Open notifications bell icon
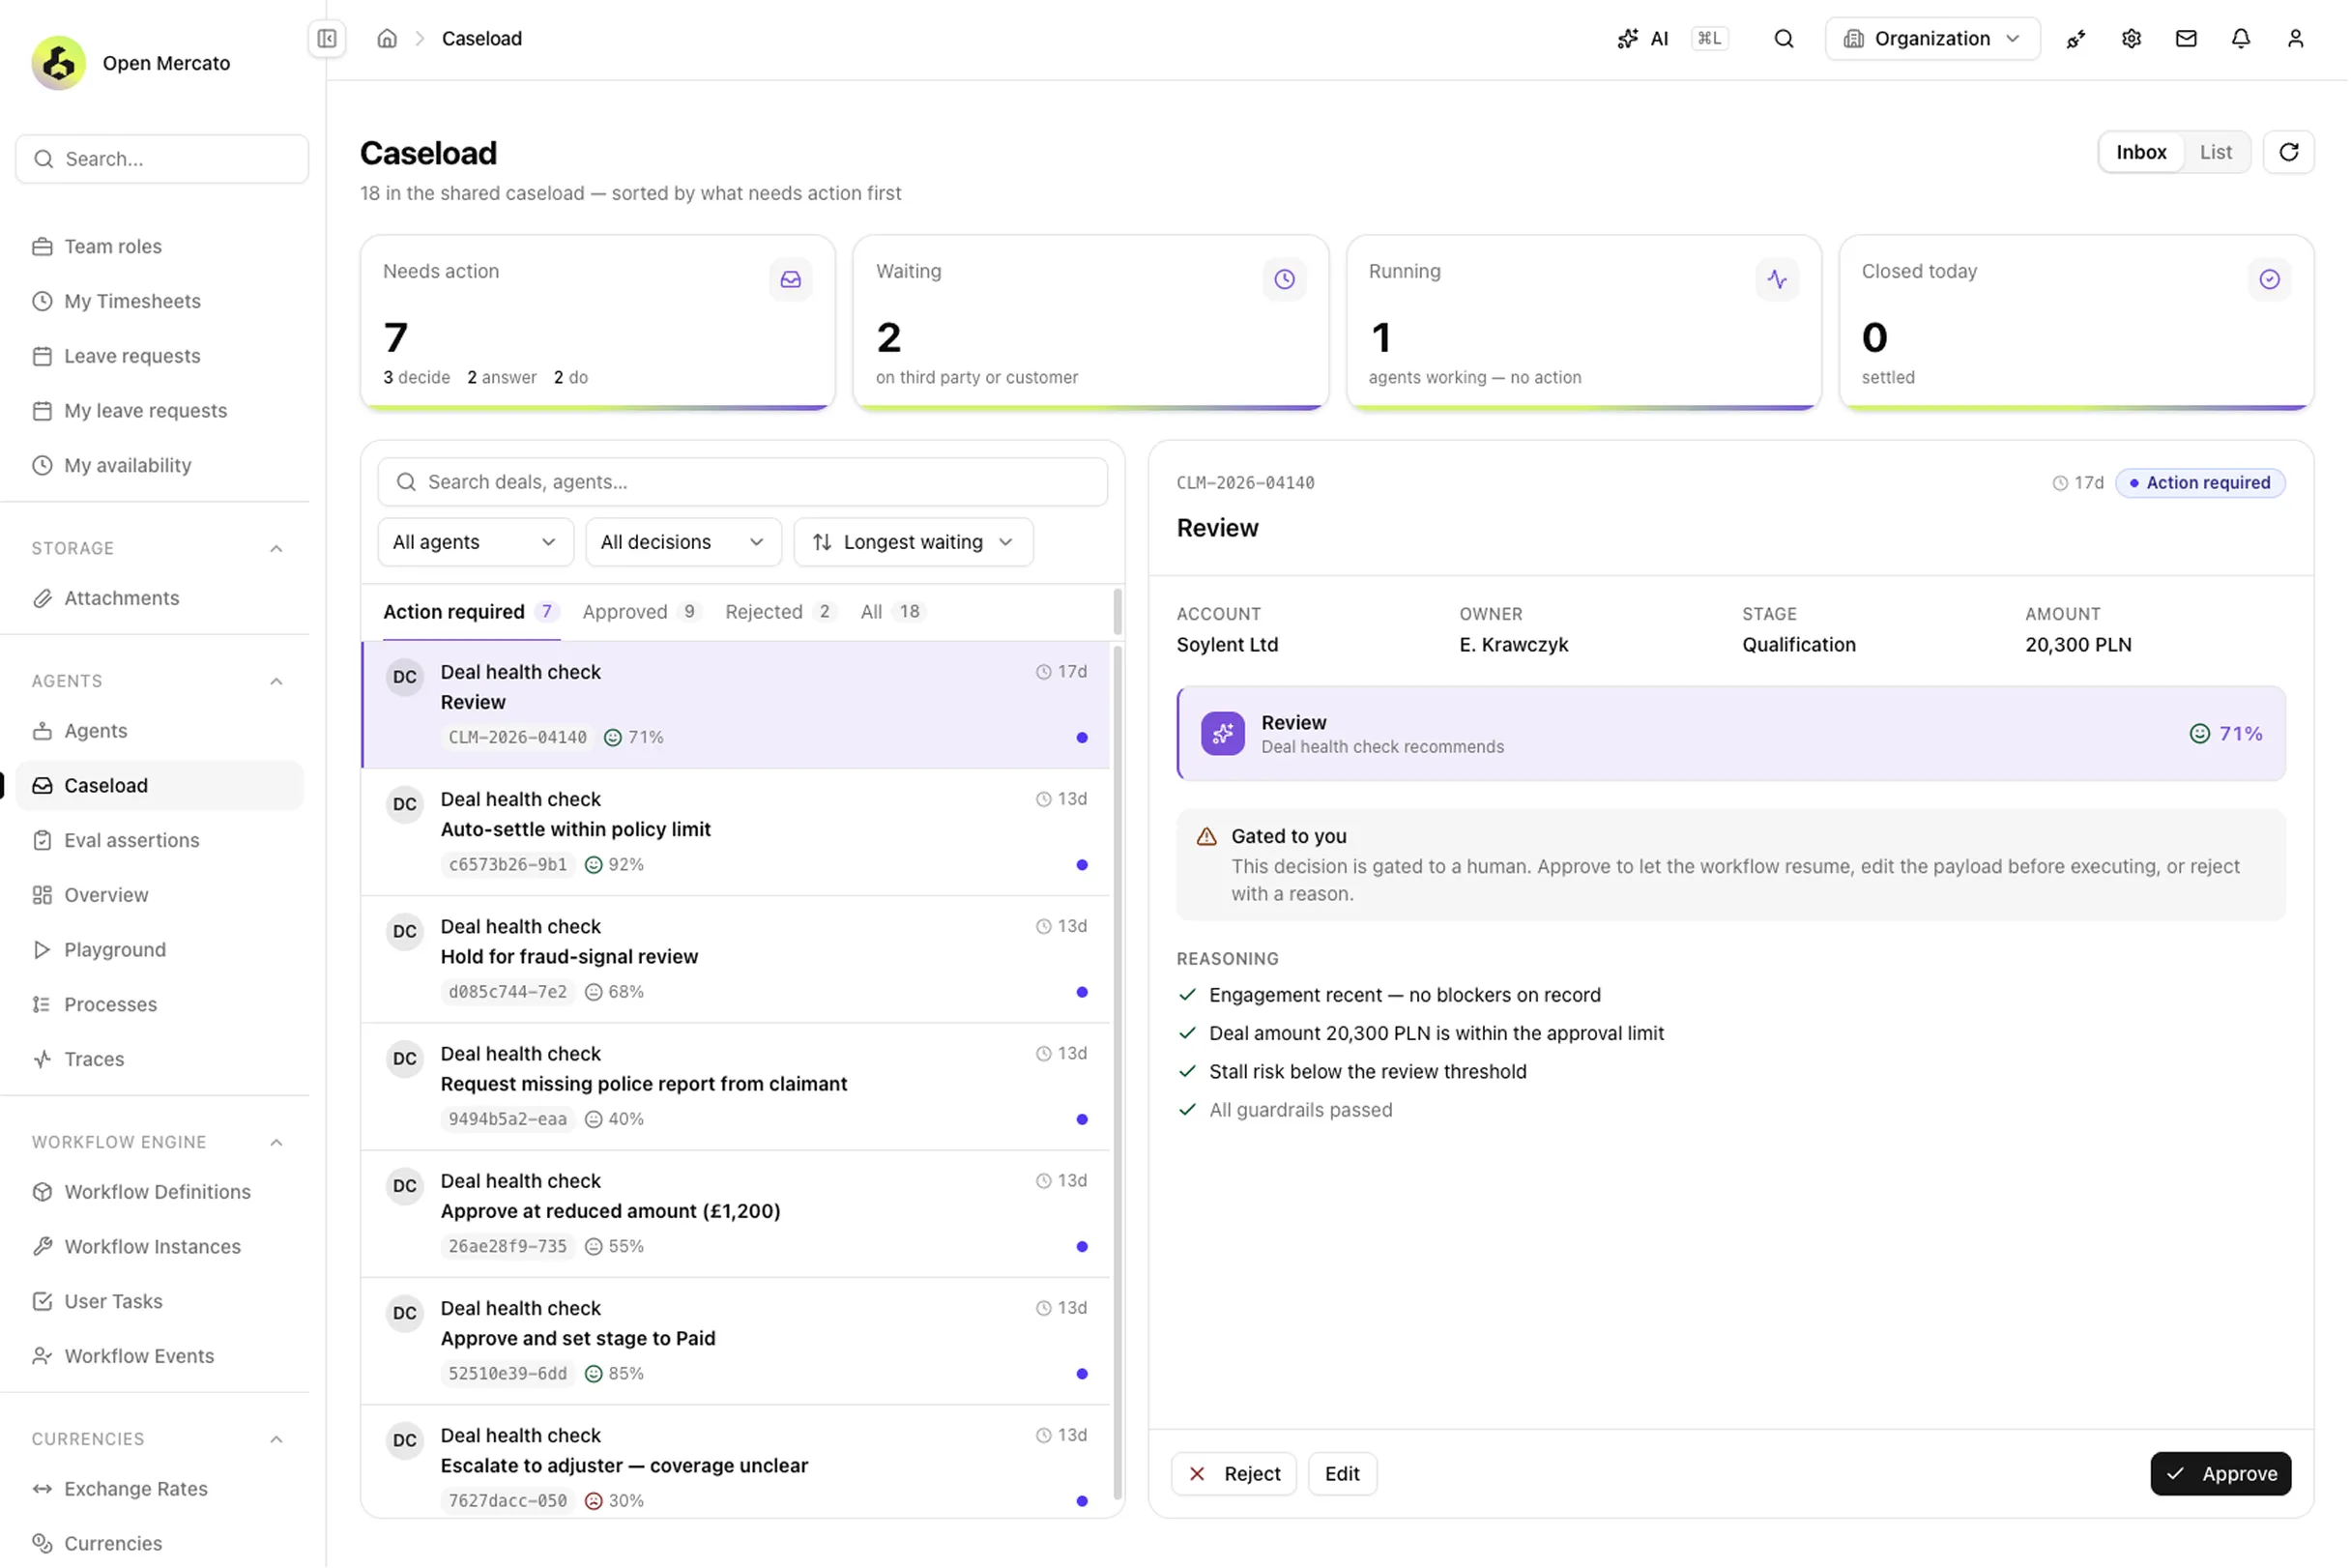 (x=2241, y=38)
